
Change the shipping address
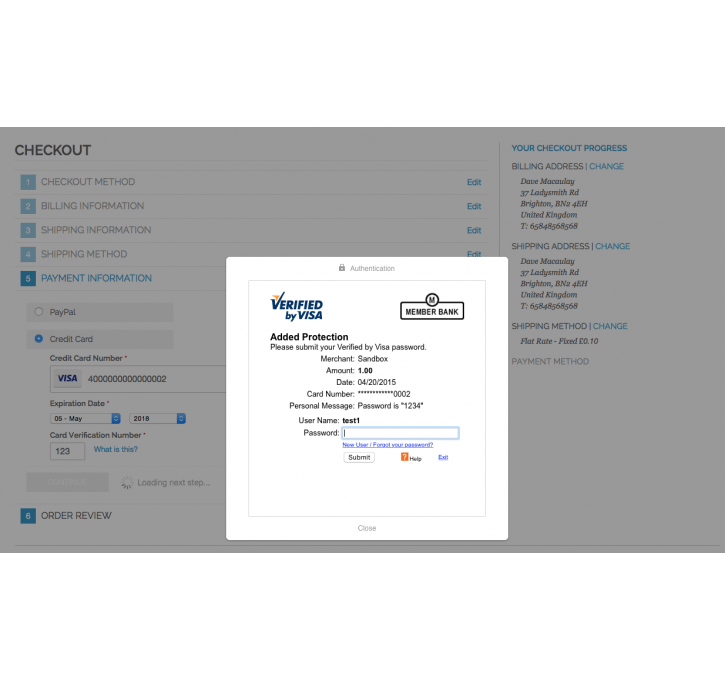612,246
